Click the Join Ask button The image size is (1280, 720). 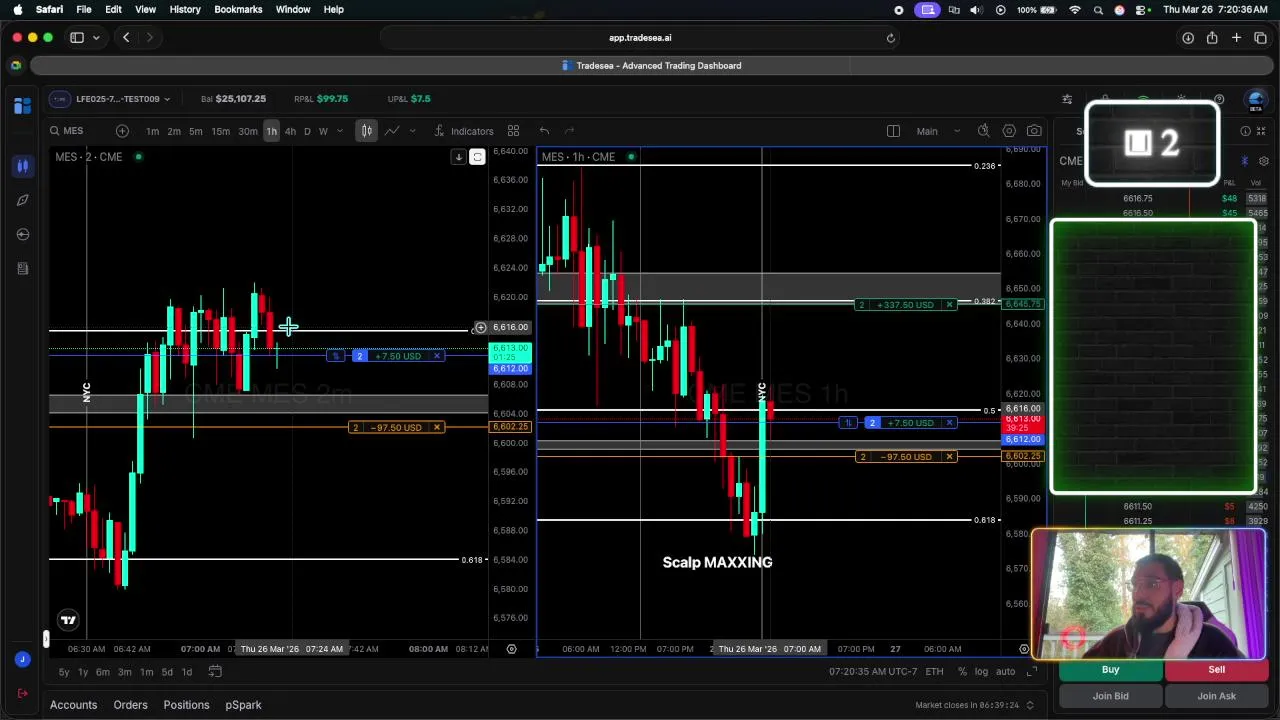tap(1216, 696)
